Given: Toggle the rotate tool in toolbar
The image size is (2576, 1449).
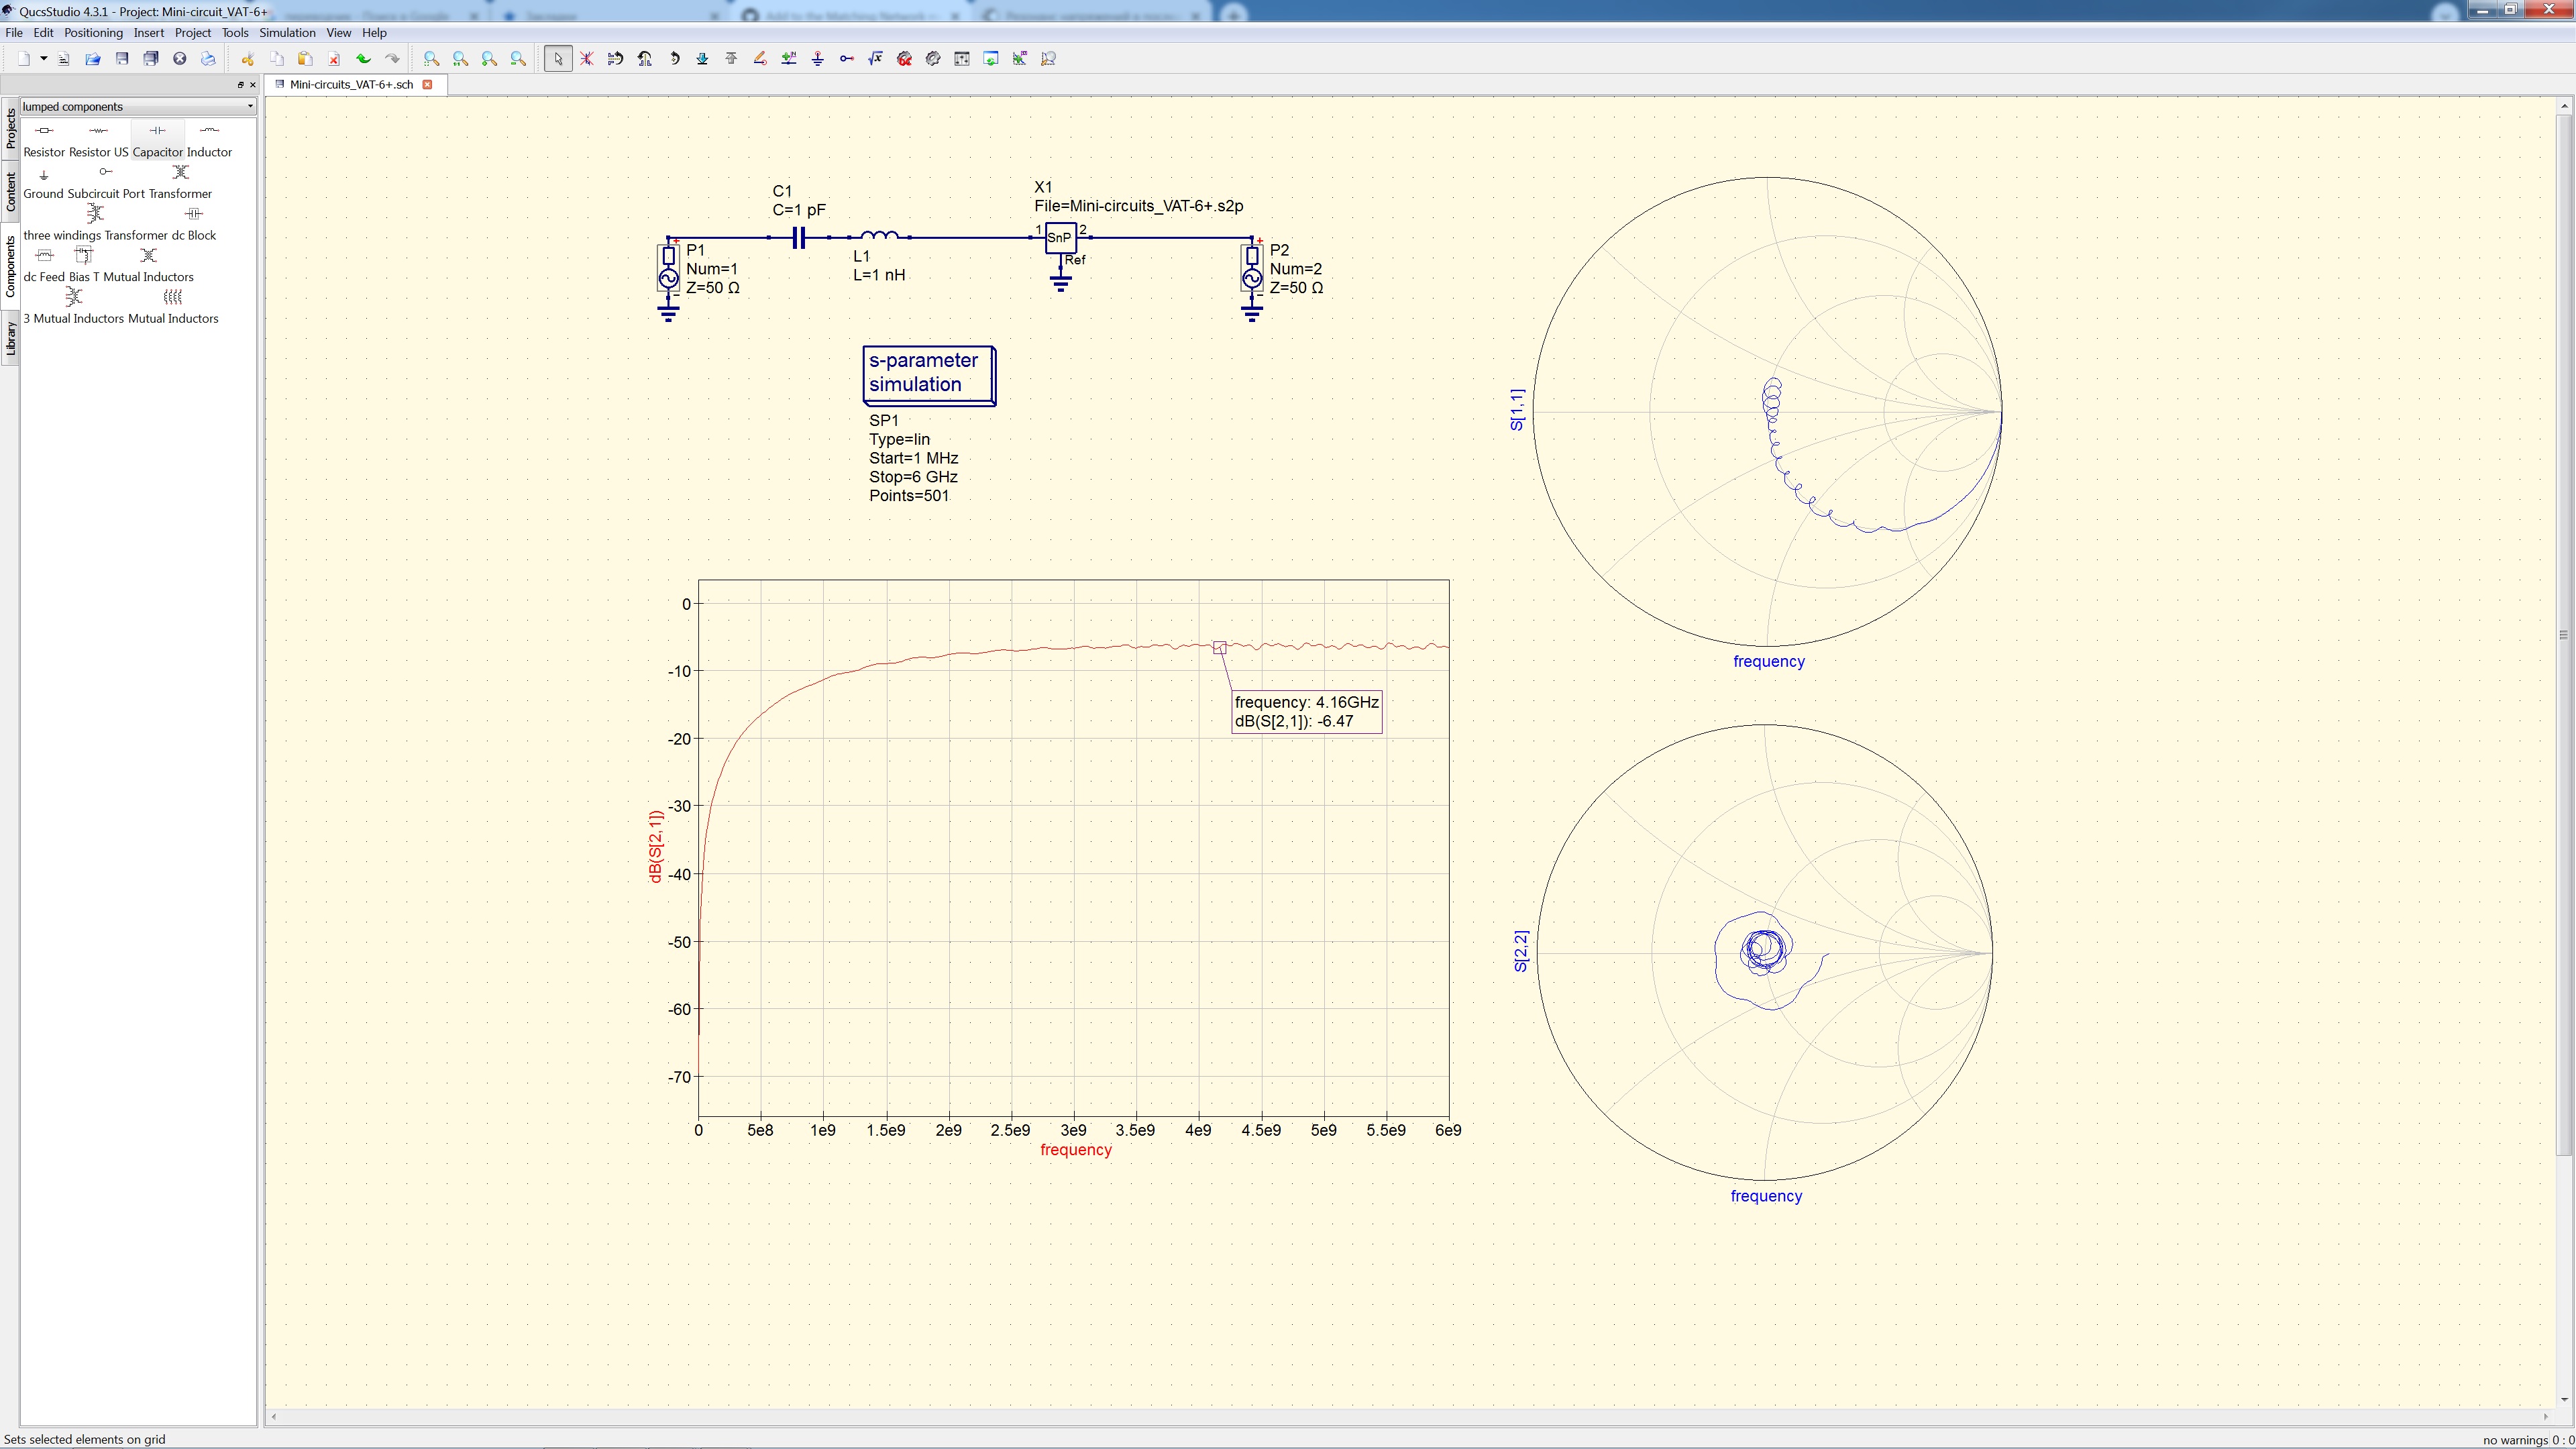Looking at the screenshot, I should tap(674, 59).
